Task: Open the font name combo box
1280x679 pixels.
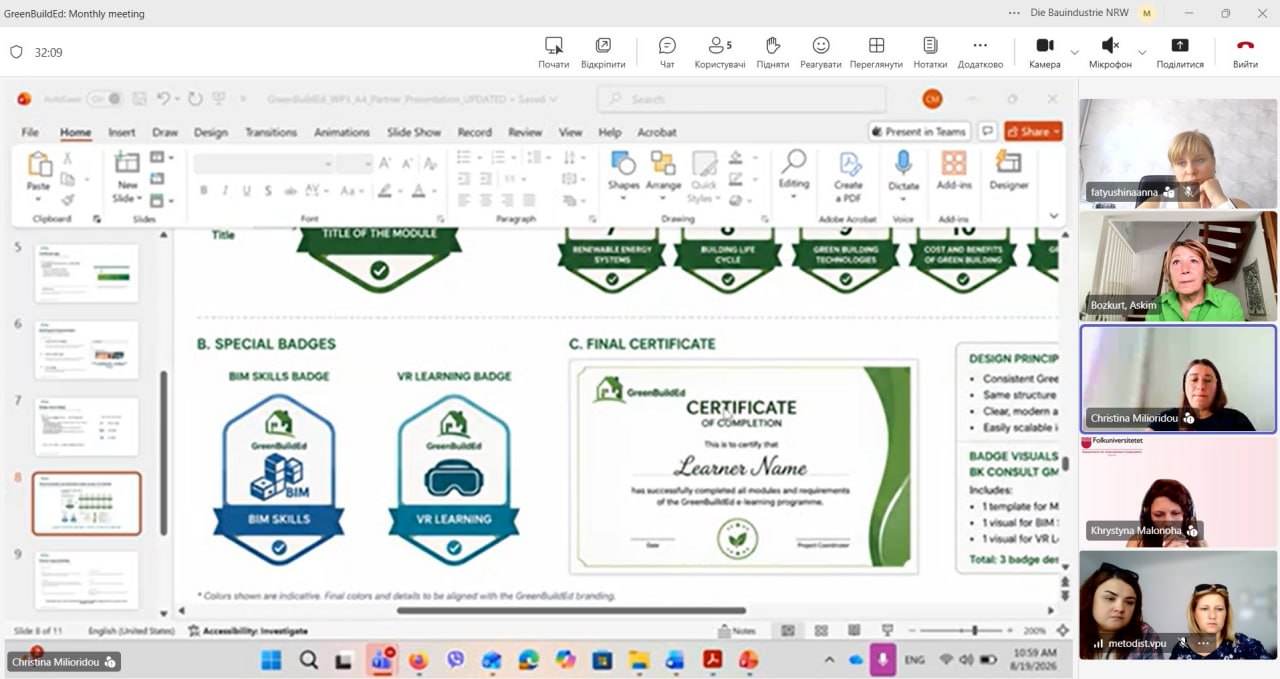Action: [x=263, y=164]
